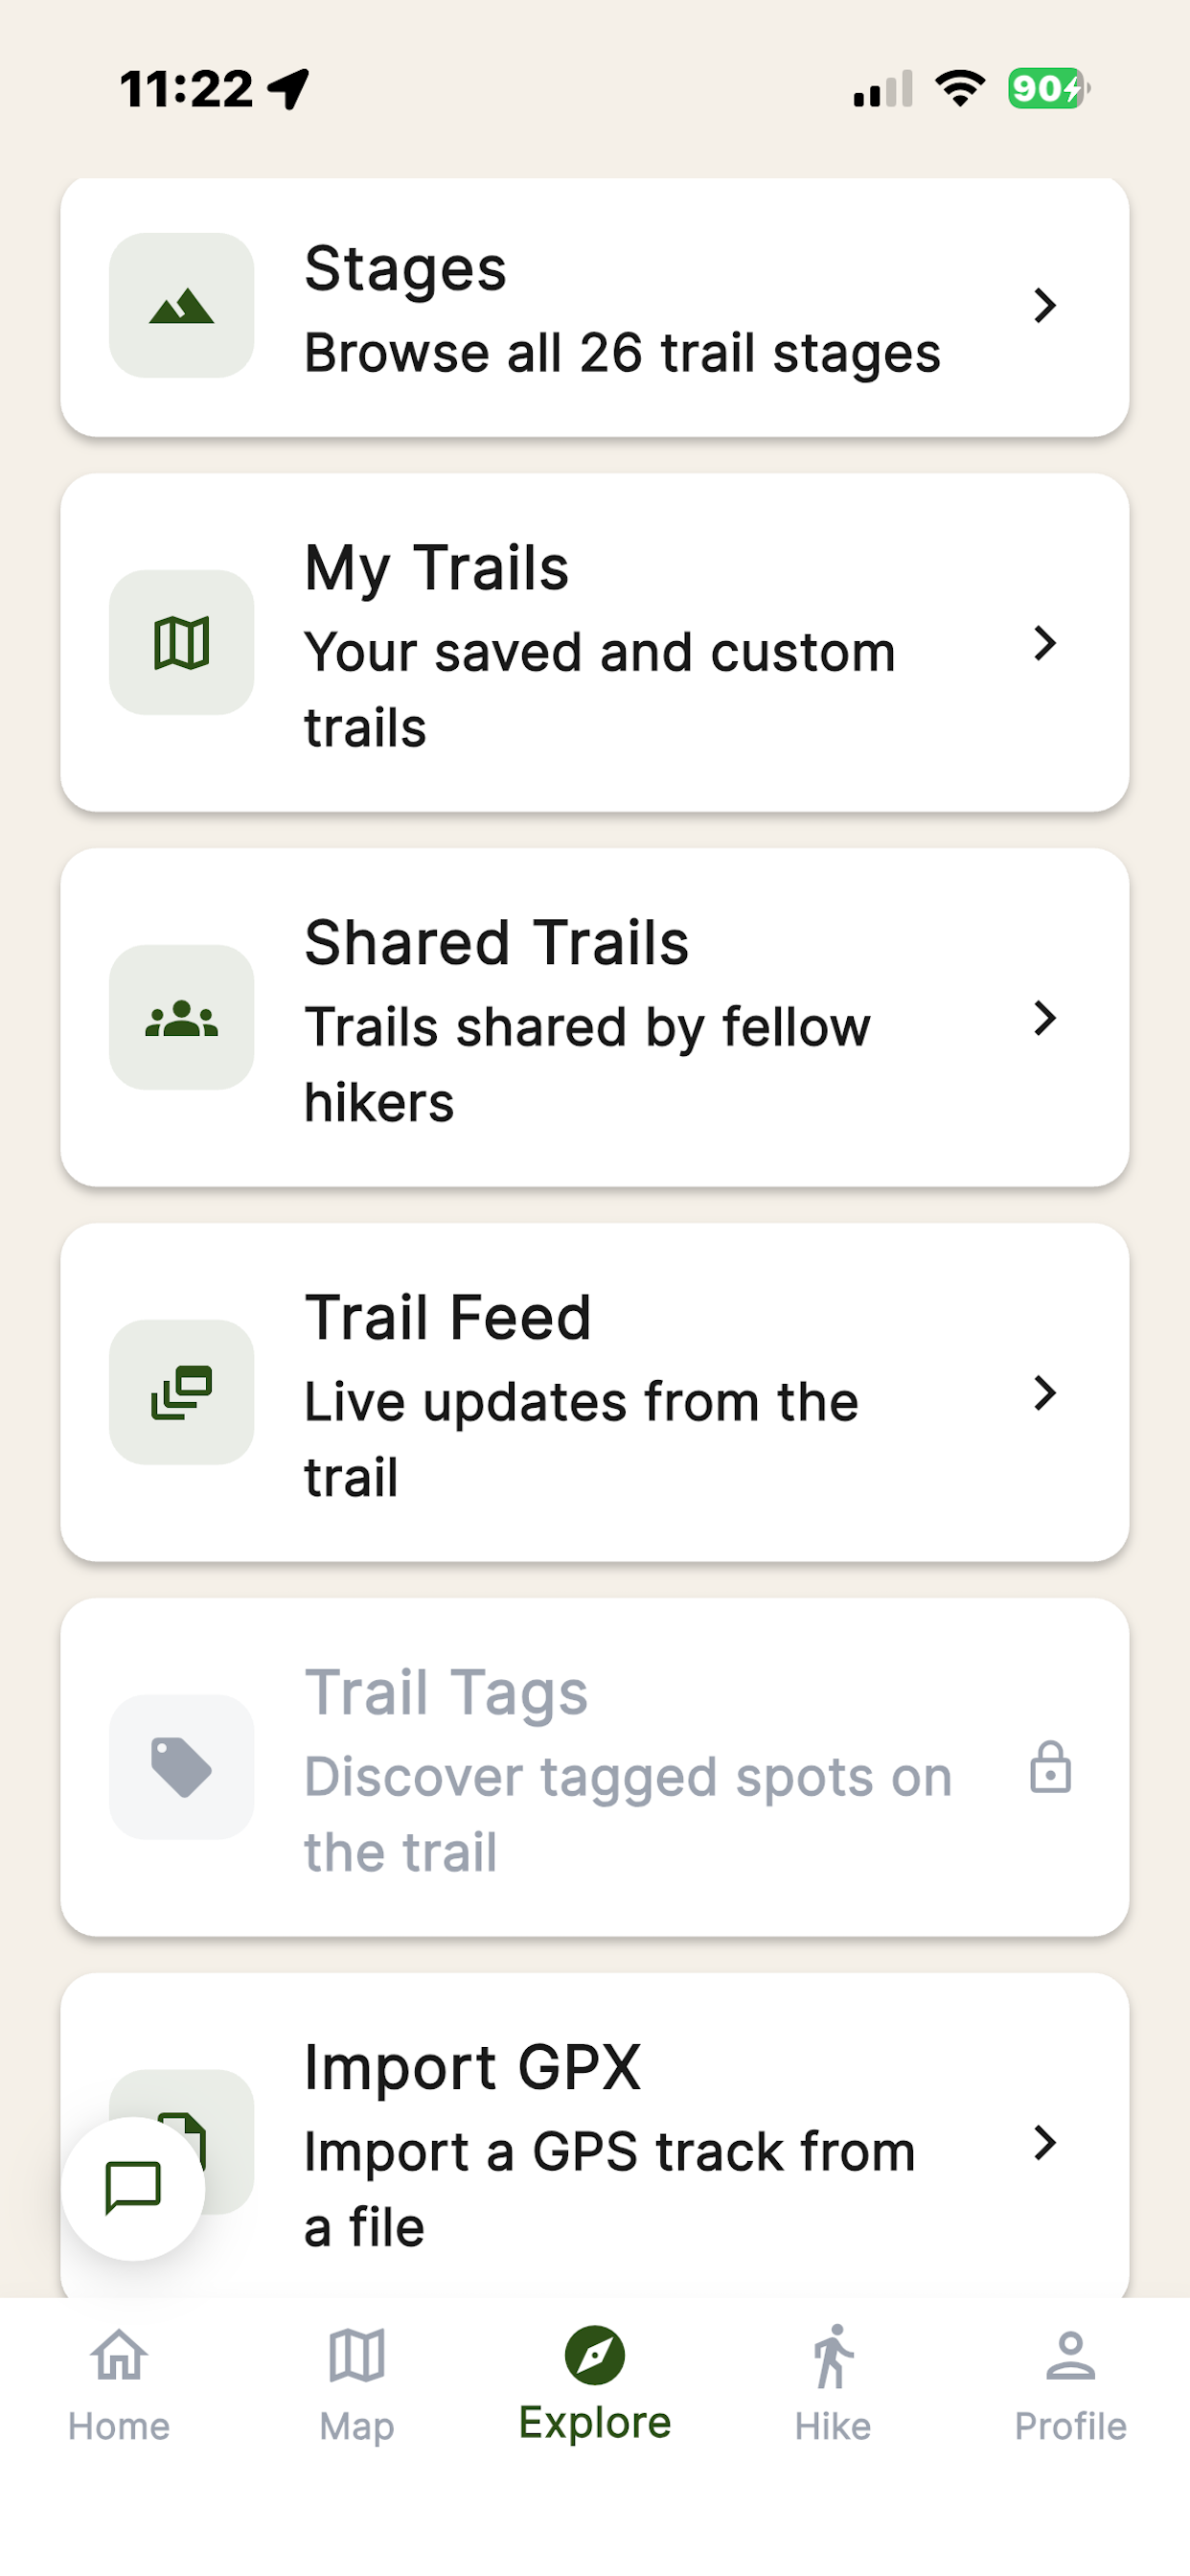Image resolution: width=1190 pixels, height=2576 pixels.
Task: Open the floating chat bubble button
Action: (133, 2188)
